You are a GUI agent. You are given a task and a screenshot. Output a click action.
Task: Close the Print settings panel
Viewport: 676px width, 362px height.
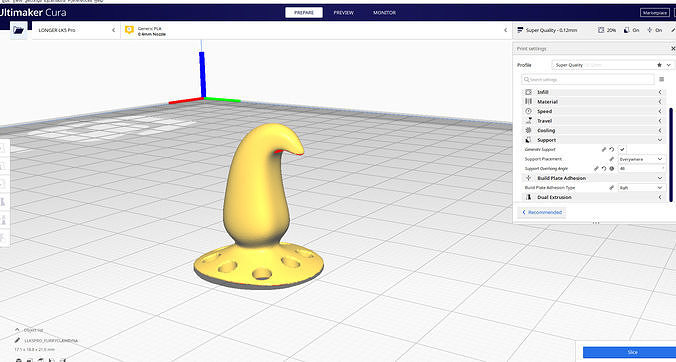point(673,49)
